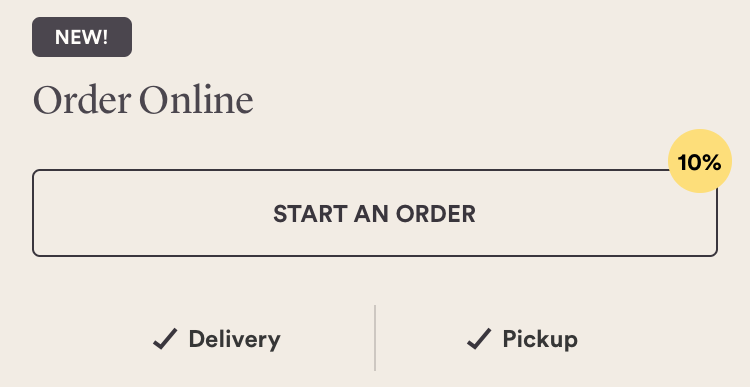Click the word Order in the heading
This screenshot has width=750, height=387.
click(x=81, y=100)
